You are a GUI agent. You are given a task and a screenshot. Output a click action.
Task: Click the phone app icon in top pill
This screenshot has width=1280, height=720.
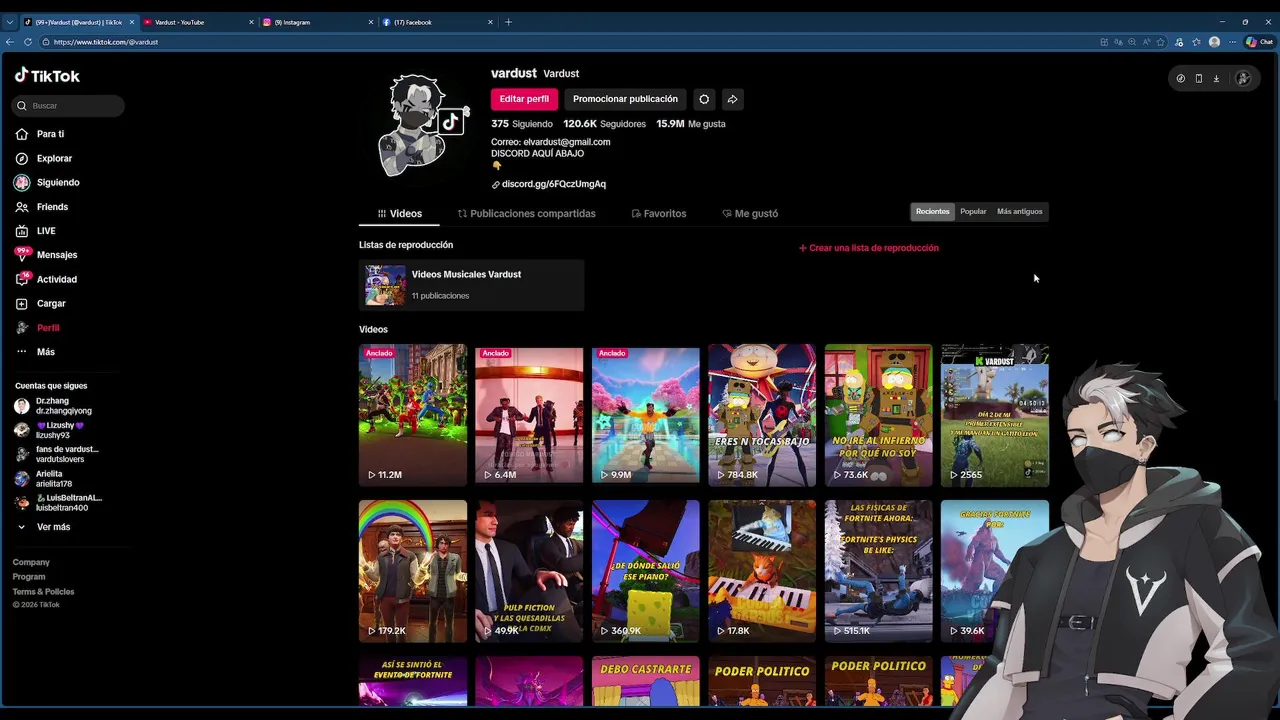pyautogui.click(x=1198, y=78)
